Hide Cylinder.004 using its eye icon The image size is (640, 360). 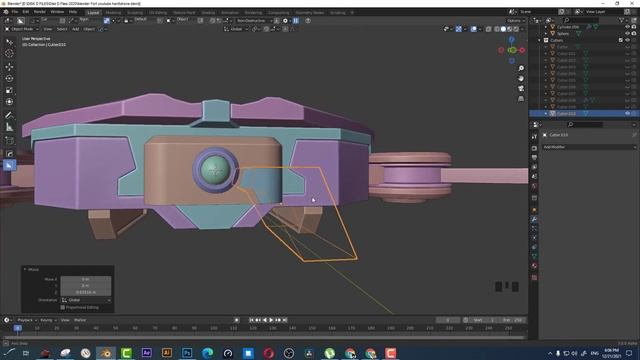click(627, 27)
